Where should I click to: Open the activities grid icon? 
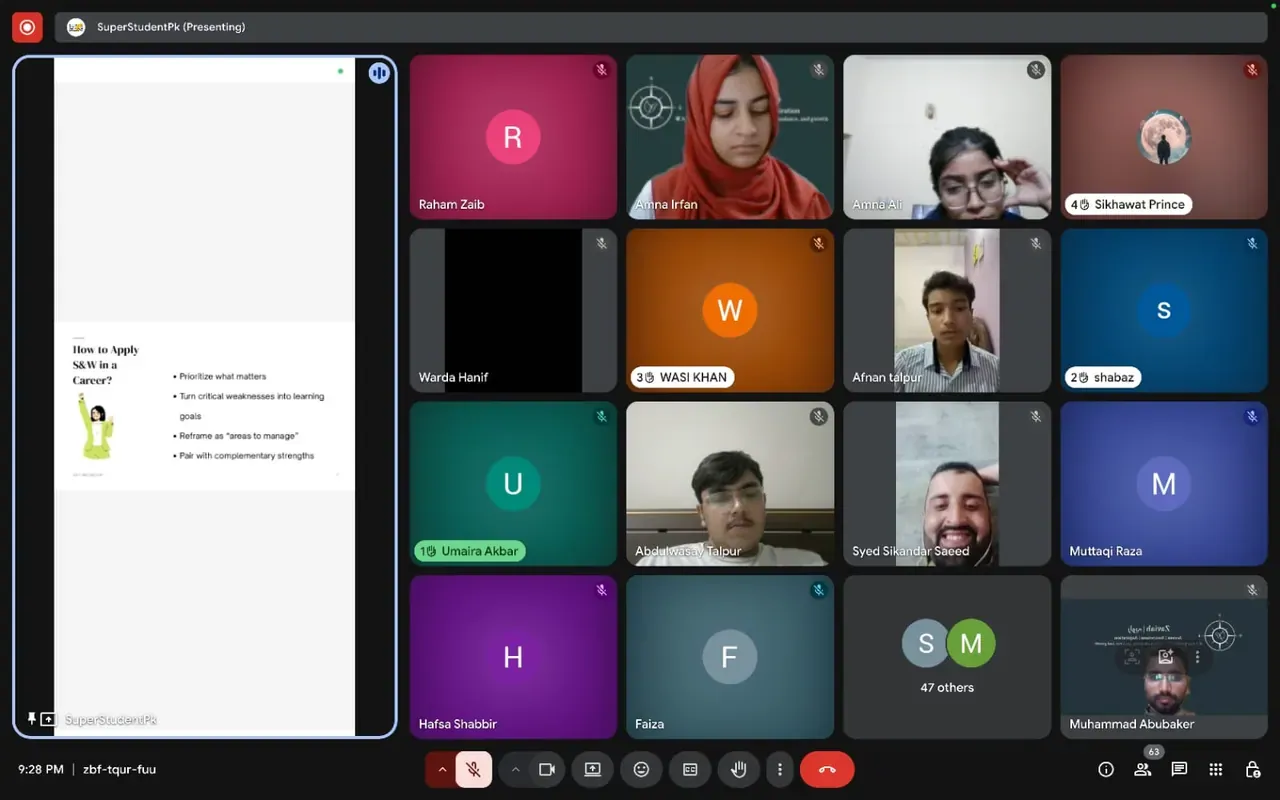[1216, 769]
